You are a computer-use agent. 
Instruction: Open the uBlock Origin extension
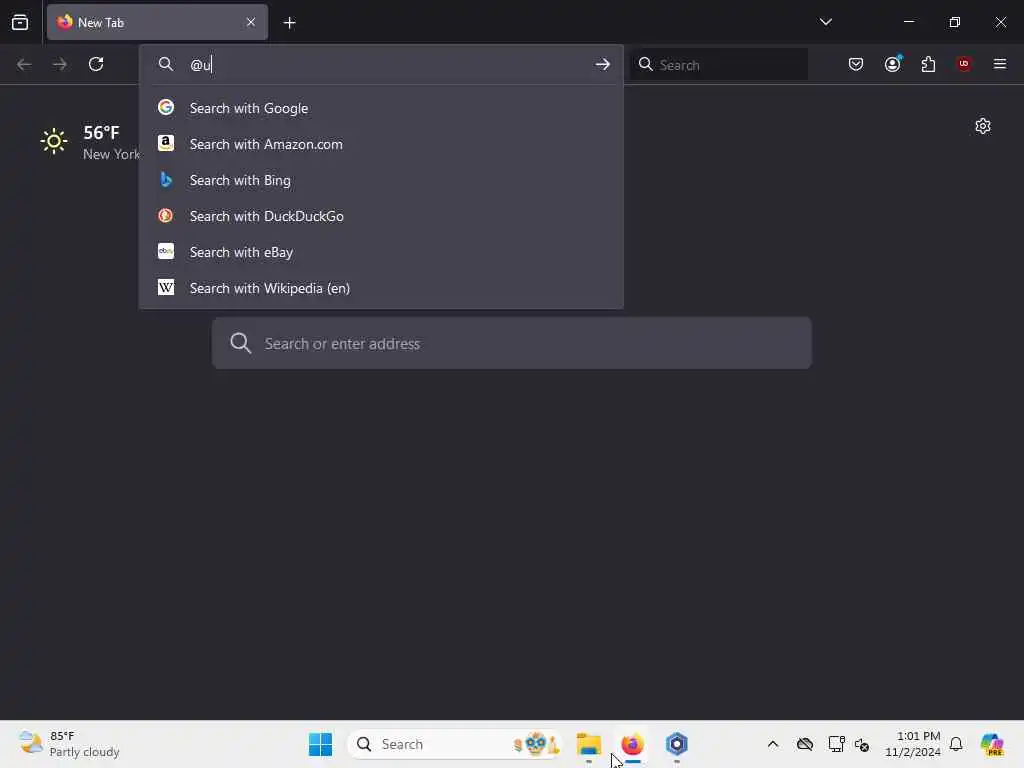[x=964, y=64]
